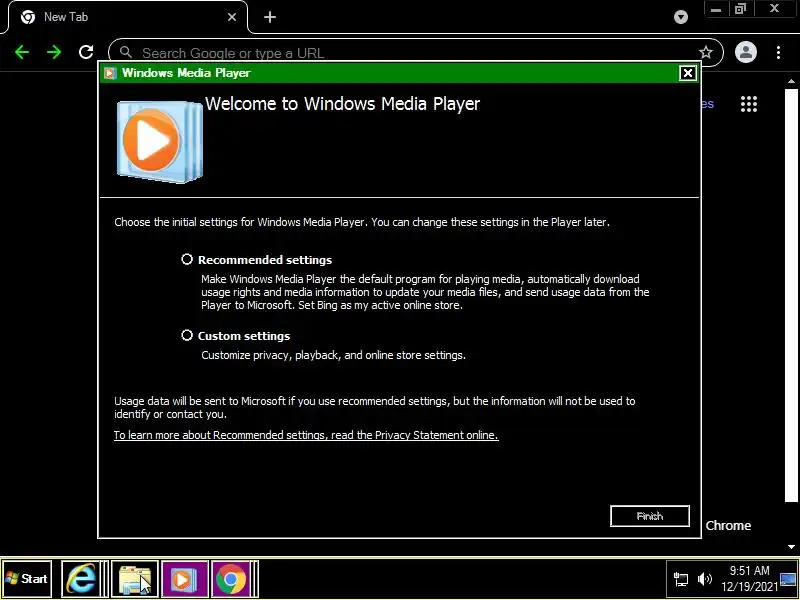Reload the Chrome page
The width and height of the screenshot is (800, 600).
click(86, 52)
